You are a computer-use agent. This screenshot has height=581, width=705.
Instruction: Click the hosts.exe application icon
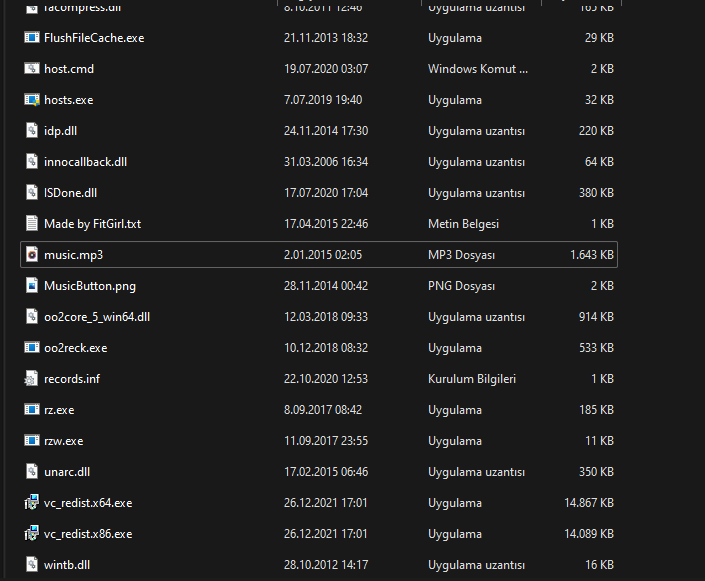(x=32, y=100)
